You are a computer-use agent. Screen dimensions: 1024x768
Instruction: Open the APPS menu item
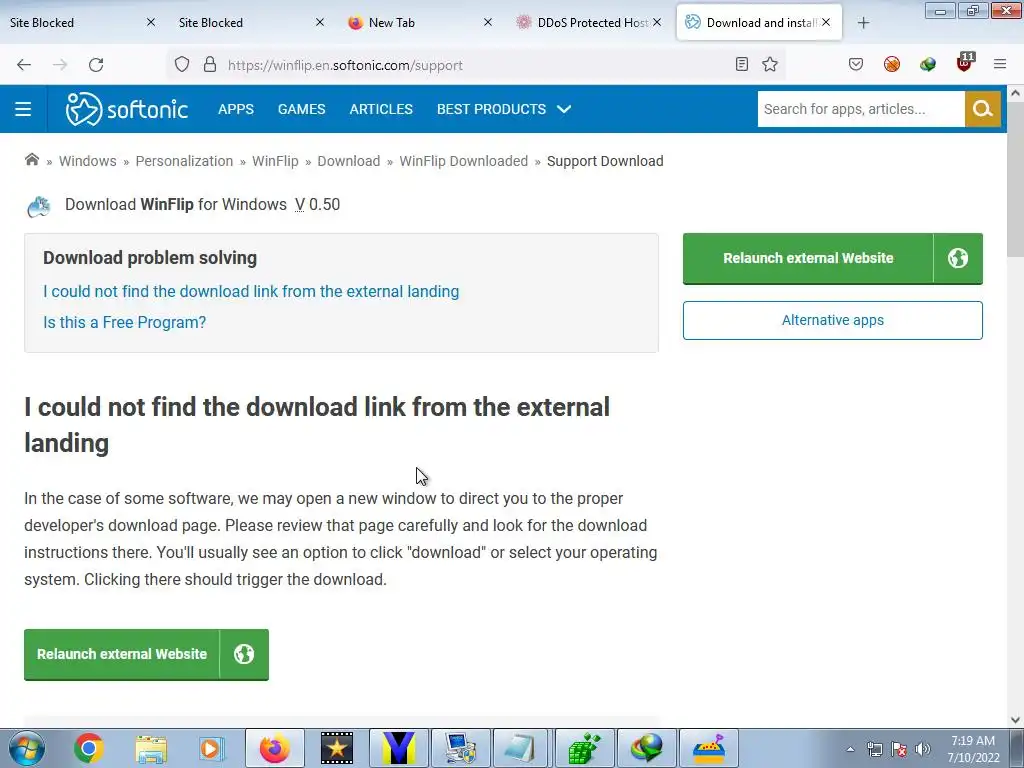pyautogui.click(x=236, y=109)
